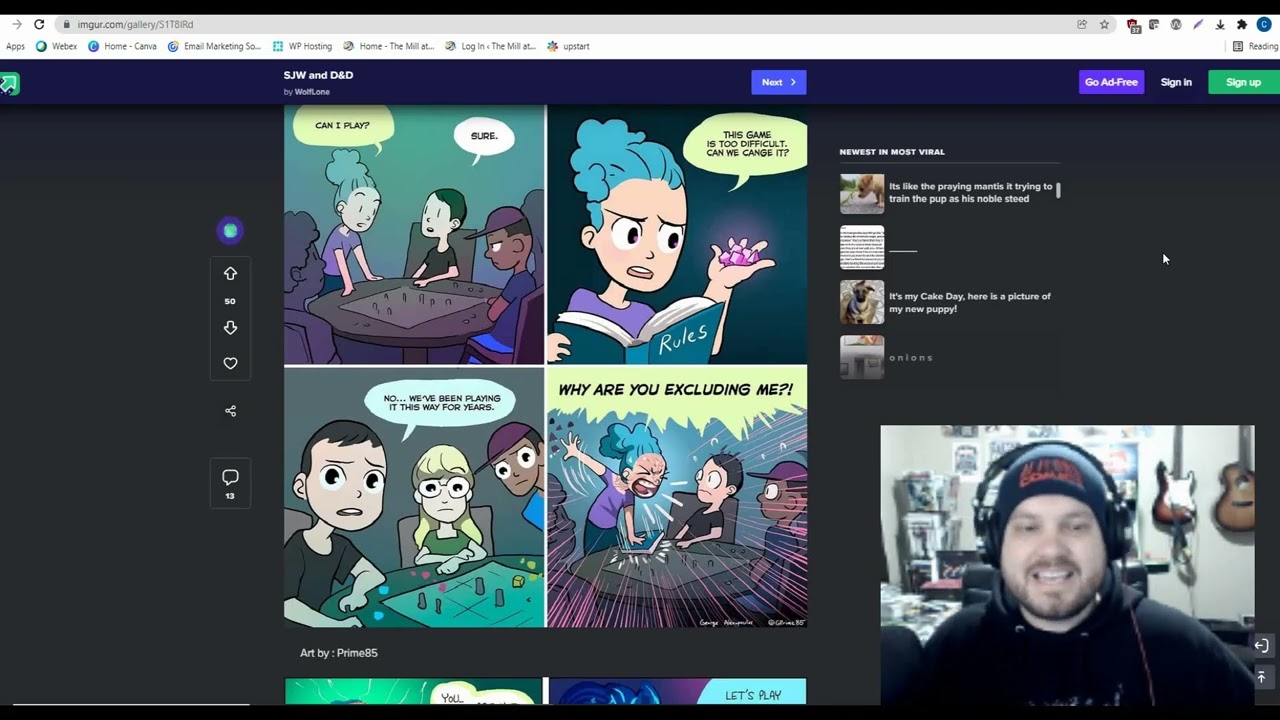Go to Next post

point(778,82)
